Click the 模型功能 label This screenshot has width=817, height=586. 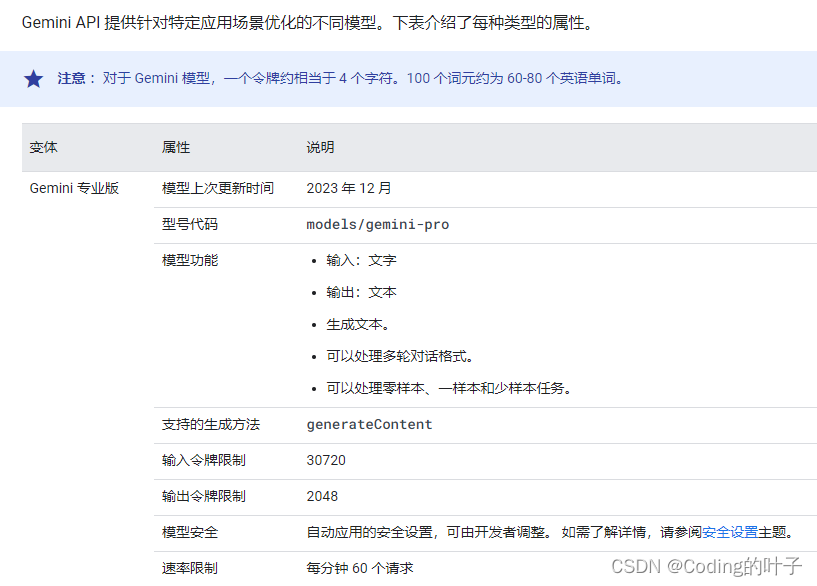pyautogui.click(x=190, y=260)
